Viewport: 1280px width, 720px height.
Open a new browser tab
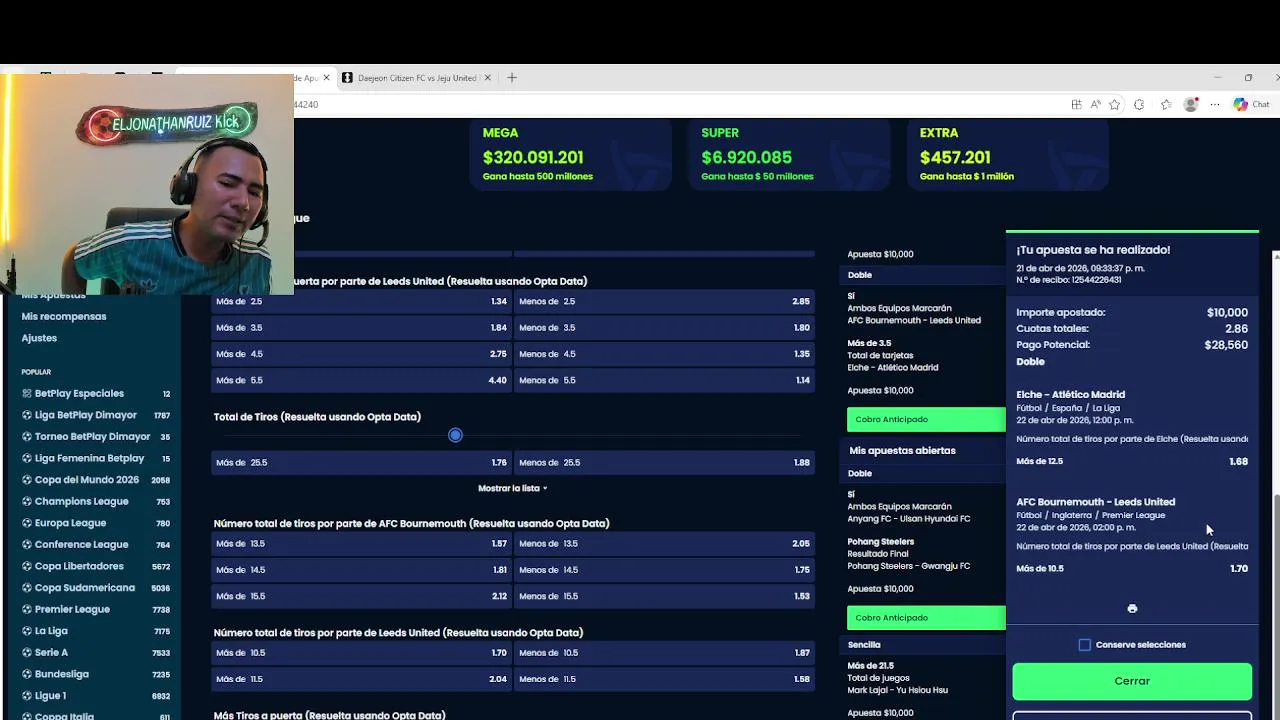512,78
